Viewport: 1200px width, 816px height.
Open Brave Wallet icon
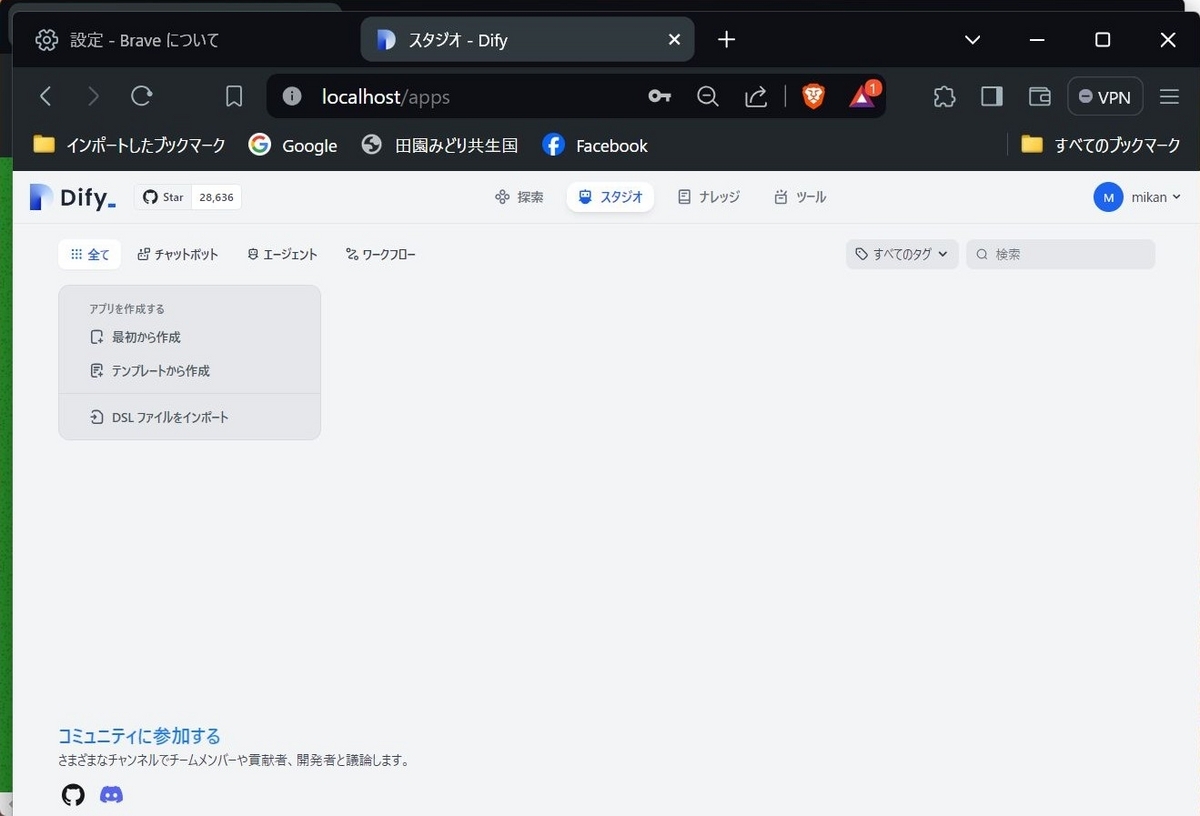(1040, 96)
